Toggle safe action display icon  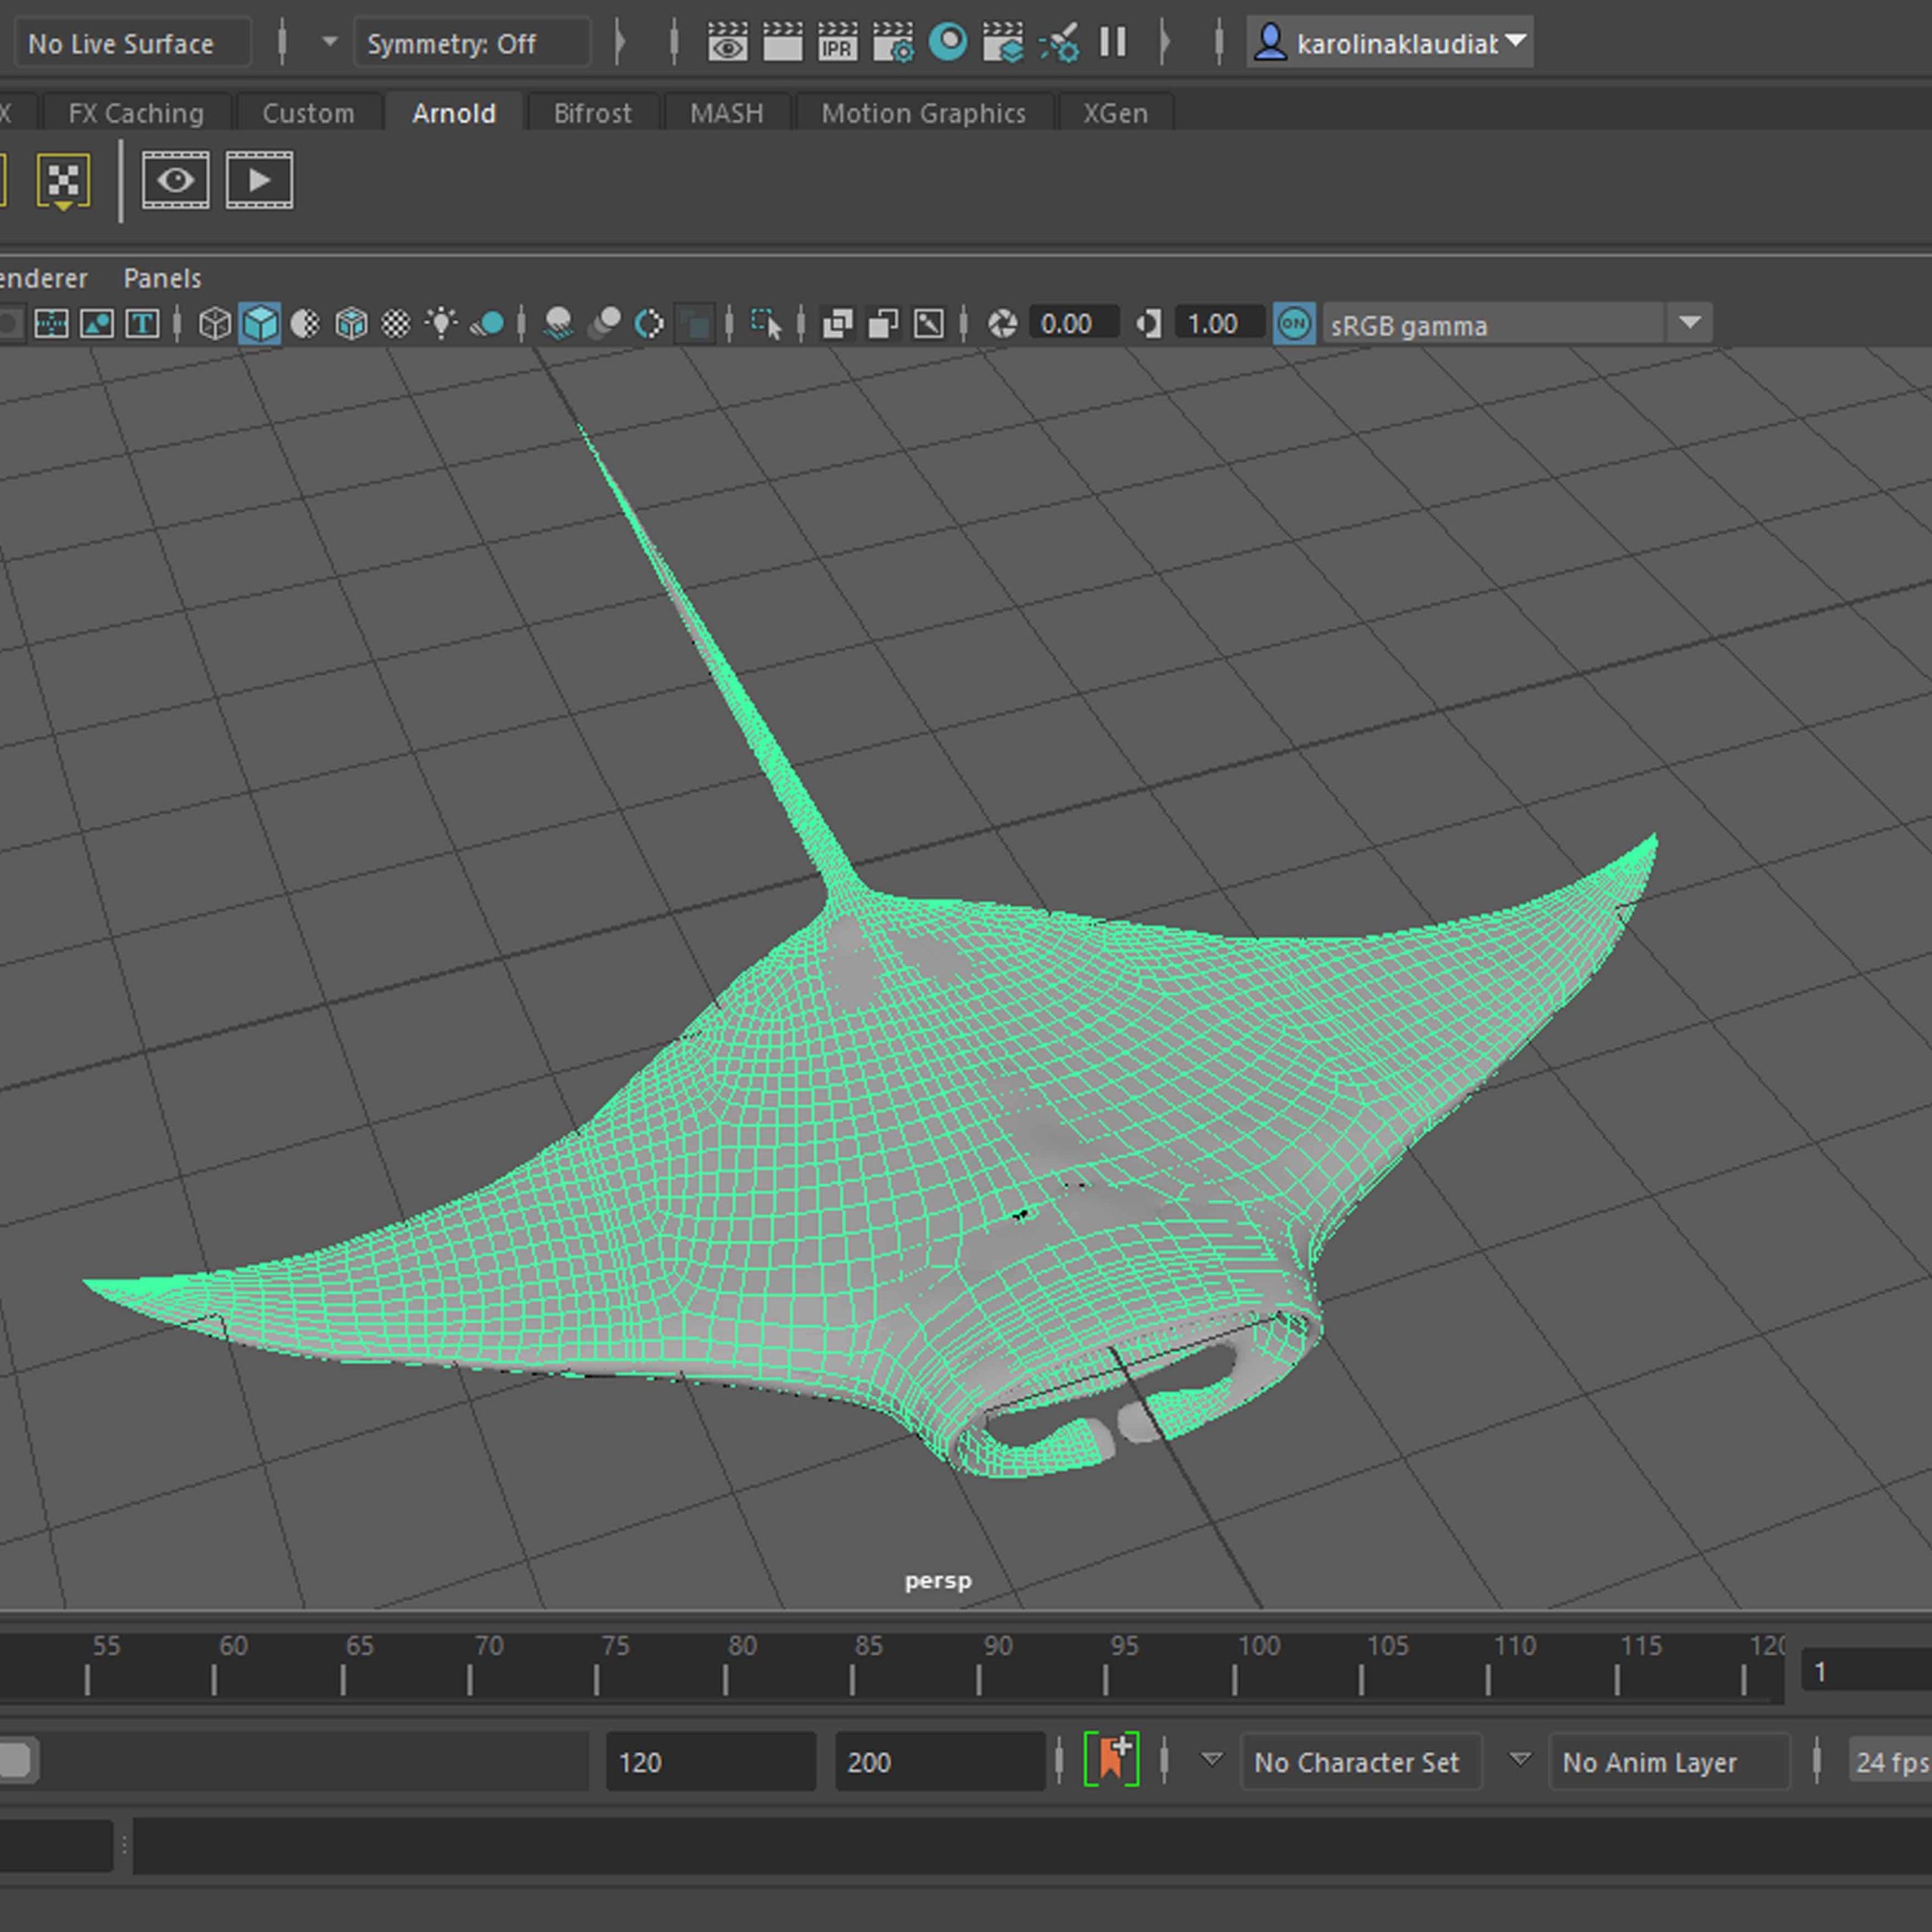[x=97, y=324]
